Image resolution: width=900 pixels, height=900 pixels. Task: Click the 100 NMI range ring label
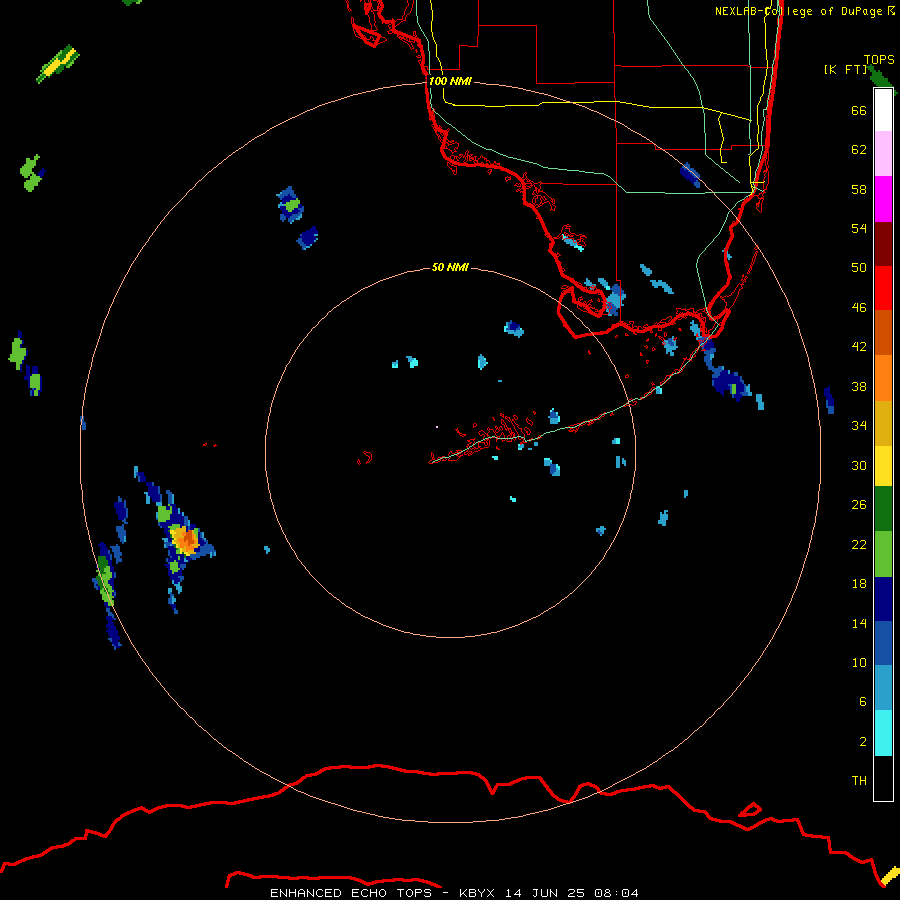(x=450, y=81)
